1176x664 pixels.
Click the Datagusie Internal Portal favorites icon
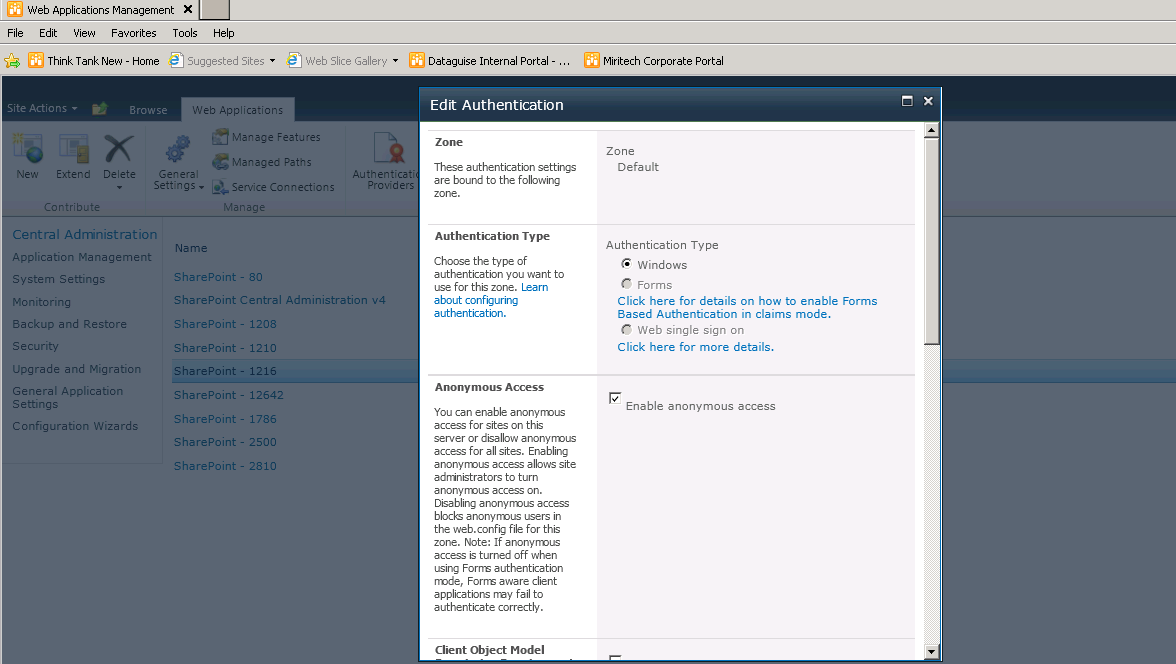coord(417,60)
